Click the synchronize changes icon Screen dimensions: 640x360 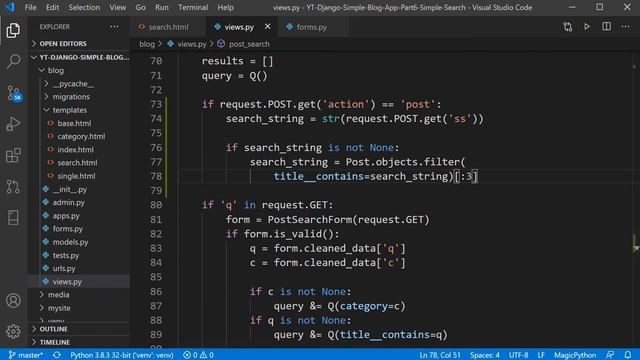(57, 355)
